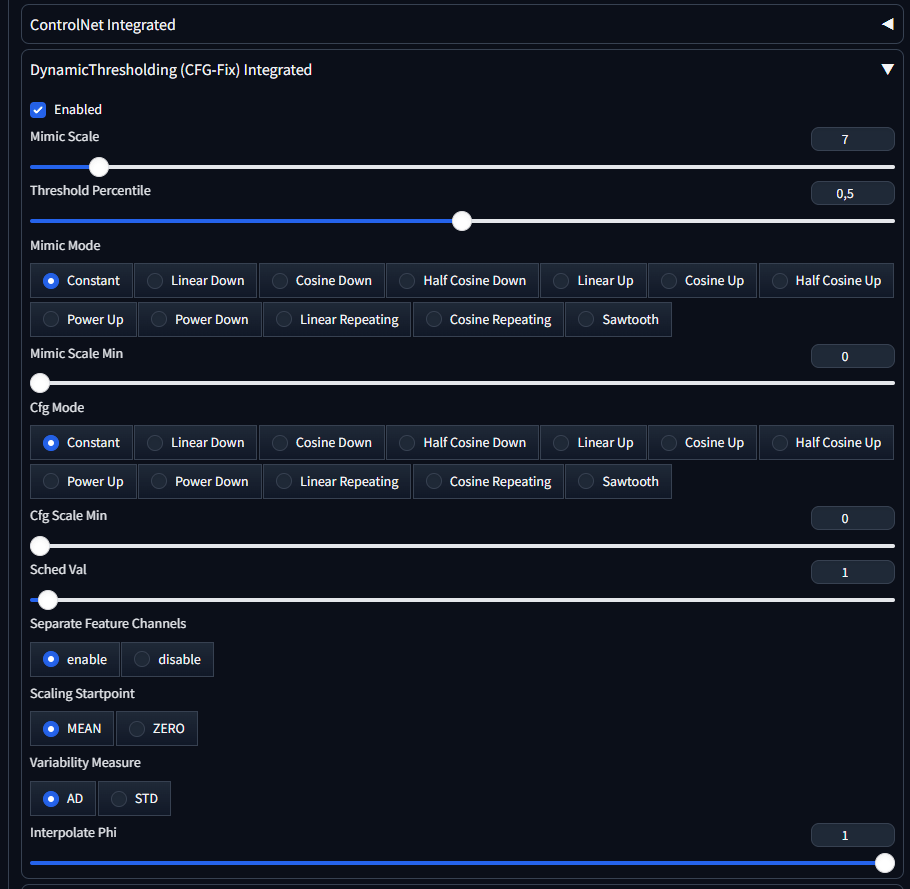Image resolution: width=910 pixels, height=889 pixels.
Task: Select Linear Down under Mimic Mode
Action: coord(196,281)
